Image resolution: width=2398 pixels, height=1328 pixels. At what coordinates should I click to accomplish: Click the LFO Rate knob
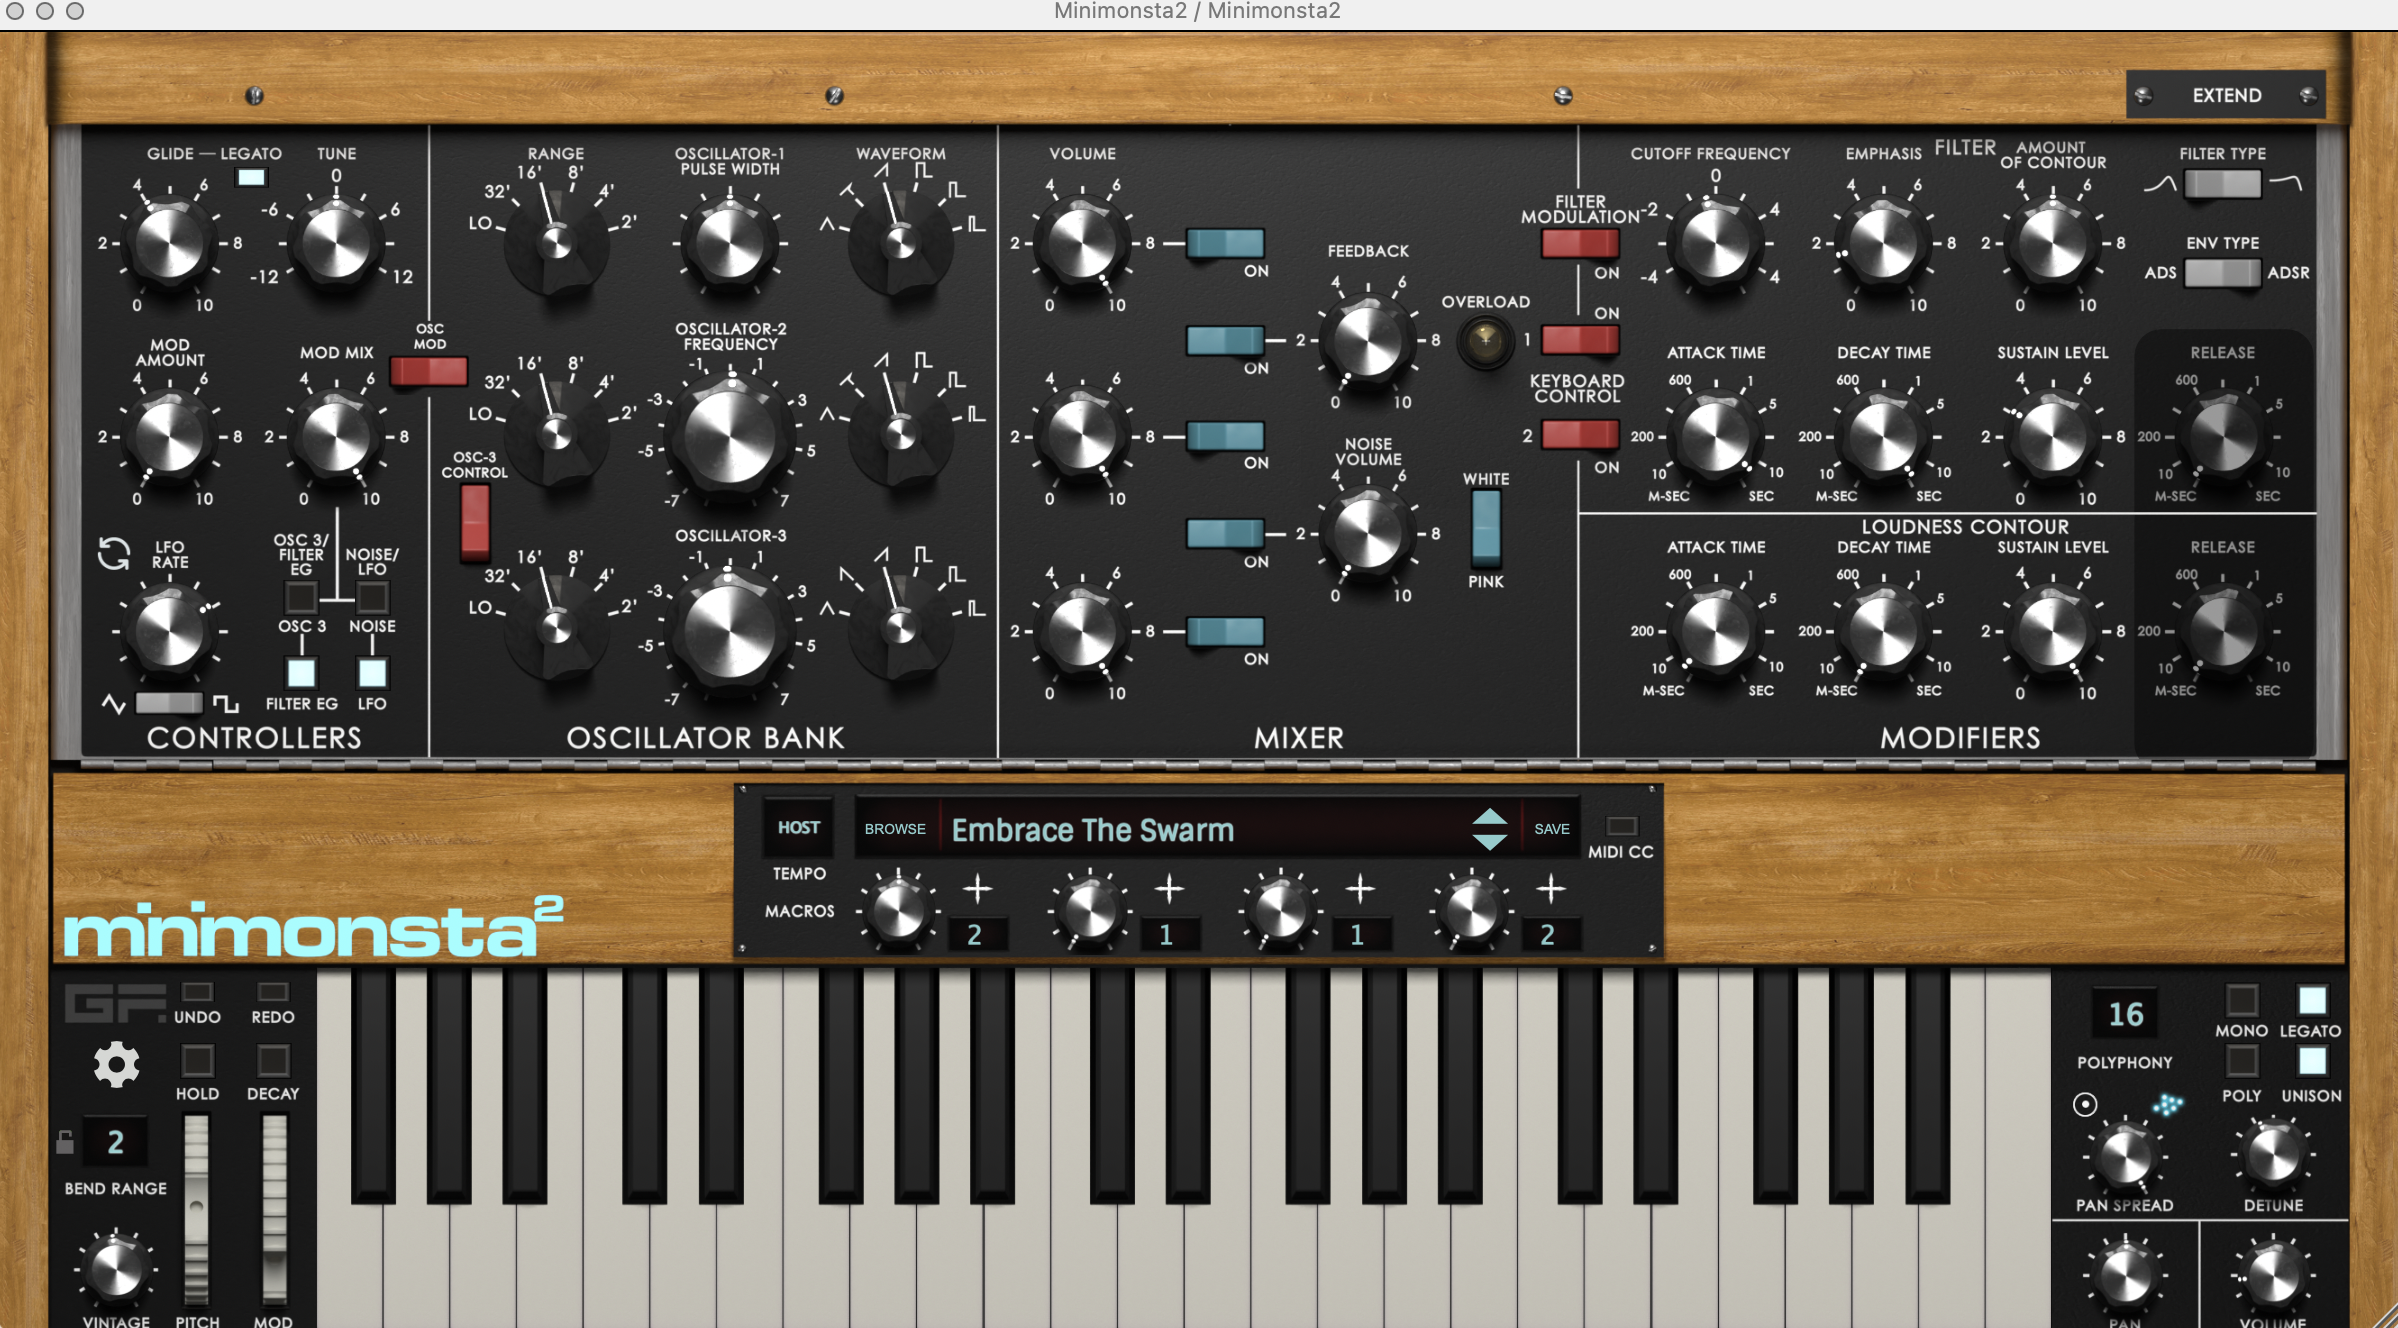coord(169,632)
